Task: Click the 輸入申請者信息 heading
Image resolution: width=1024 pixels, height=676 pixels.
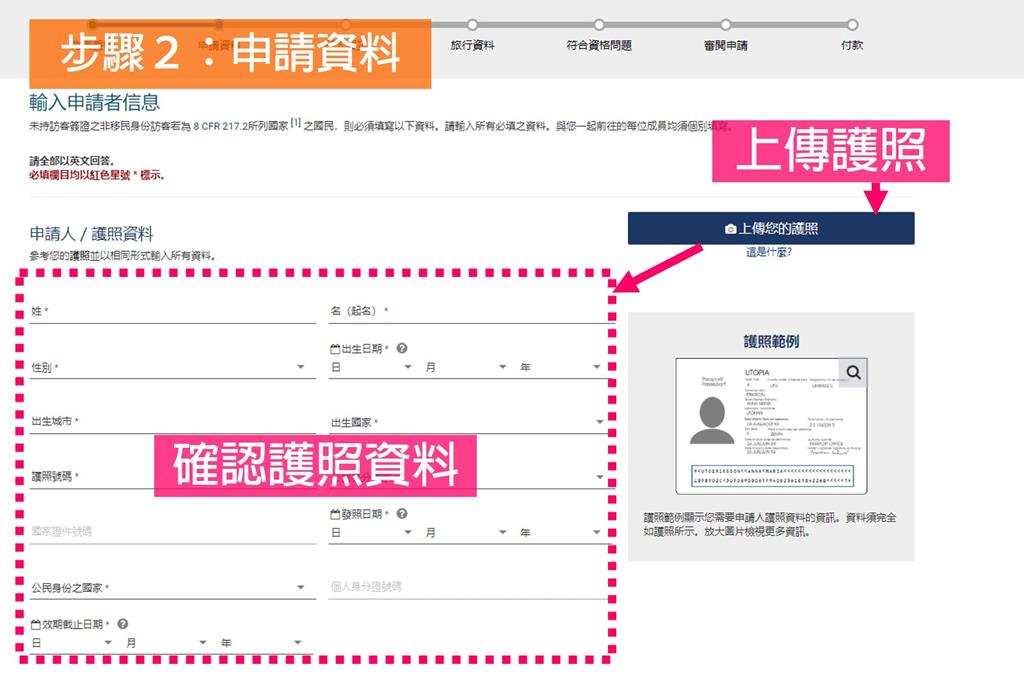Action: point(95,103)
